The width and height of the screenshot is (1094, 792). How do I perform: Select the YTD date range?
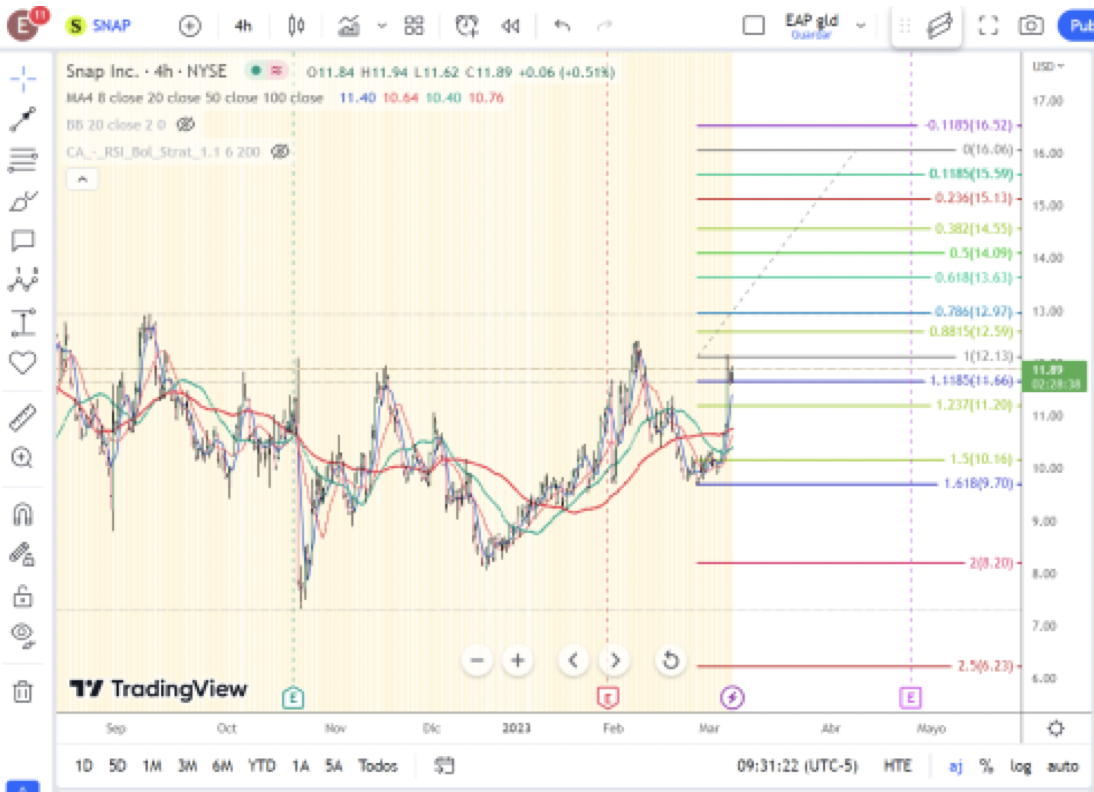[262, 766]
